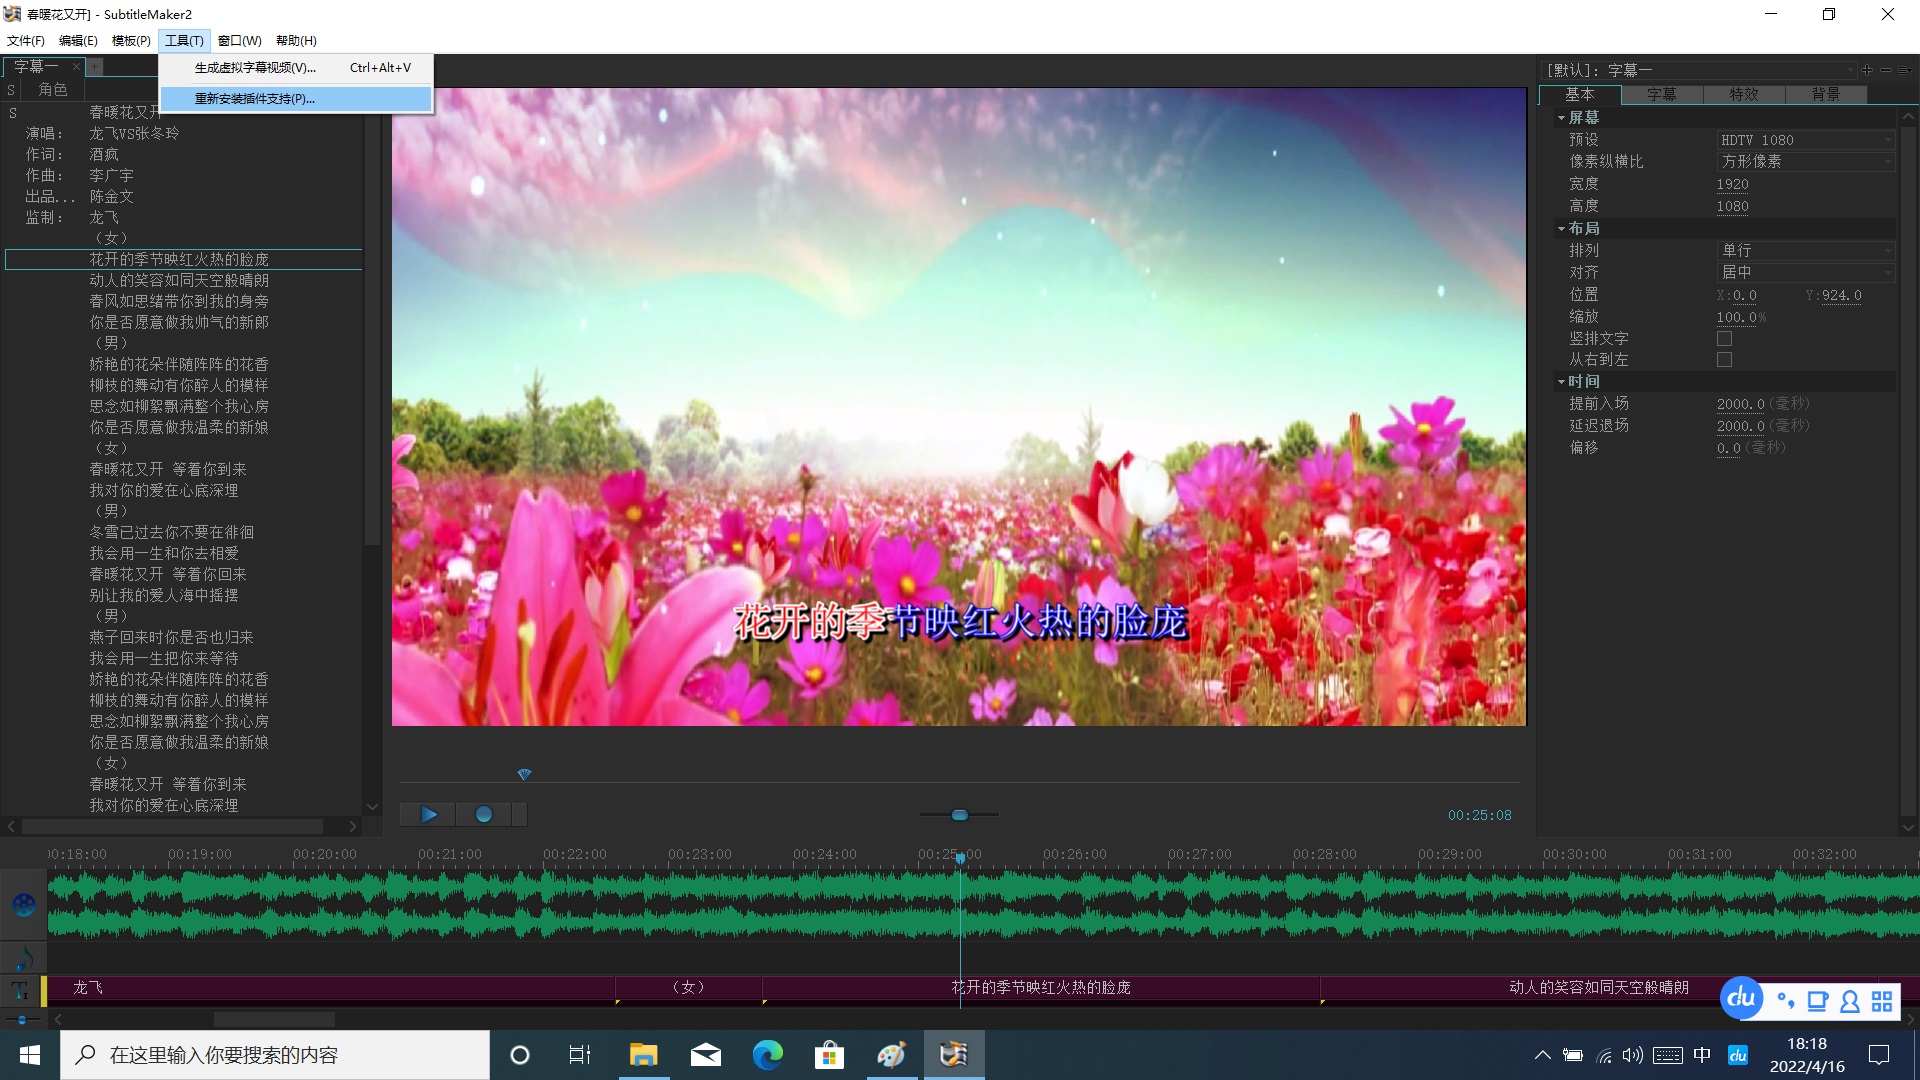The image size is (1920, 1080).
Task: Edit the 宽度 value 1920
Action: [x=1733, y=185]
